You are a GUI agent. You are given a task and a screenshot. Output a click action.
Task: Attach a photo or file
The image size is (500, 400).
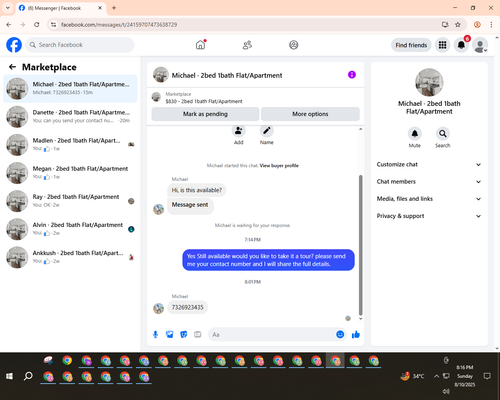[x=170, y=334]
